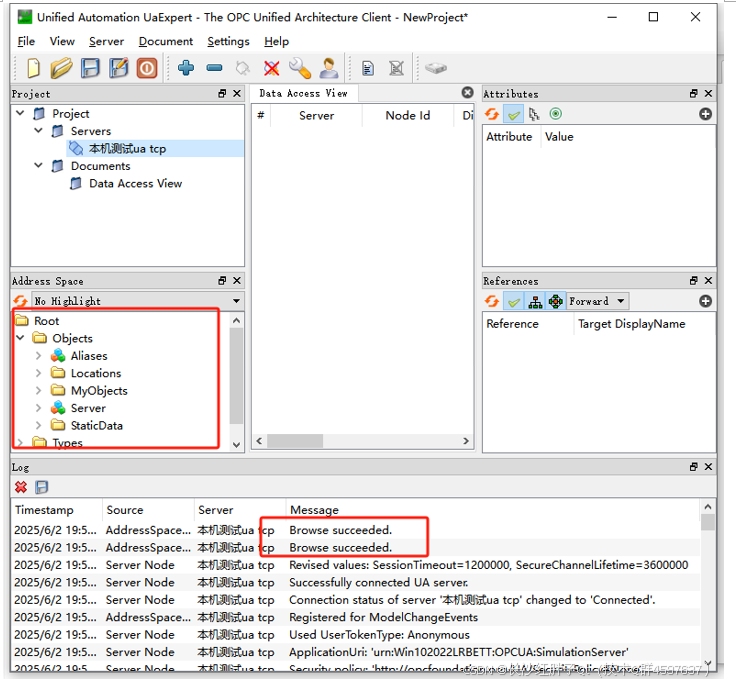Open the Server menu
The image size is (736, 683).
click(106, 41)
